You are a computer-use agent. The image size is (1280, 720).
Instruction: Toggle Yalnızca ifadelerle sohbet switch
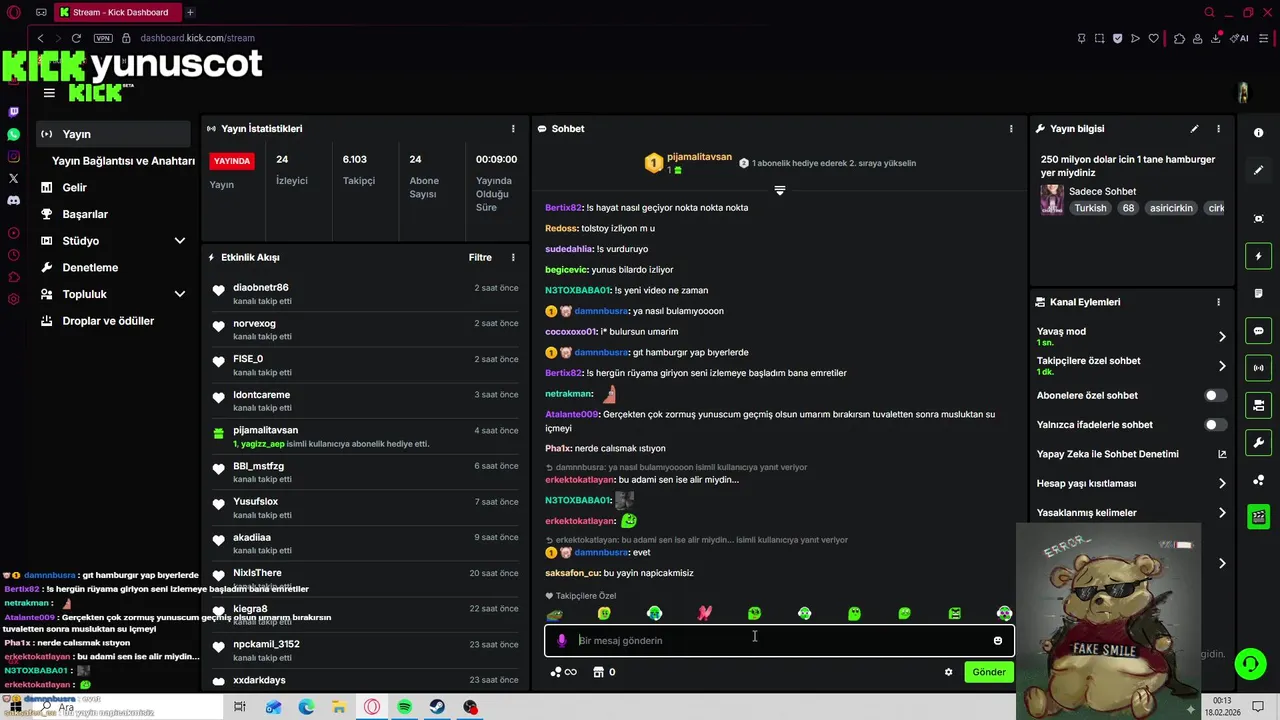(x=1215, y=425)
